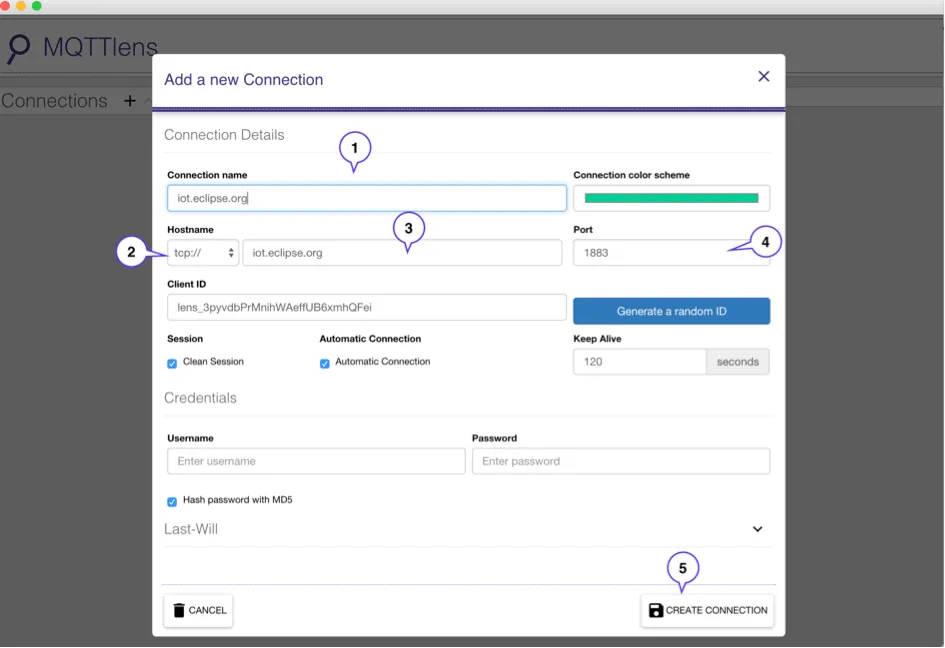Click the Connections heading in main window
Screen dimensions: 945x648
tap(54, 101)
